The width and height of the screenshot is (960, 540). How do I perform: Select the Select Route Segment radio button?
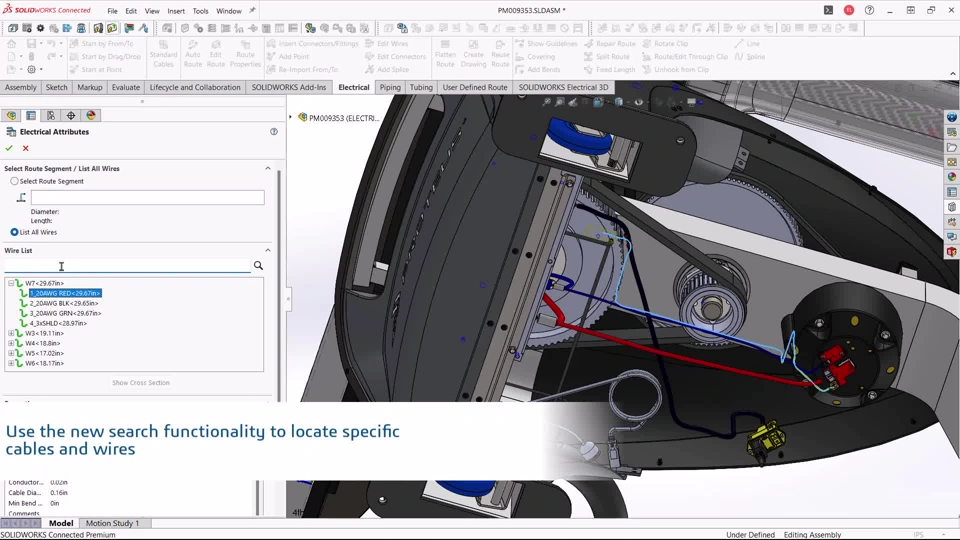[14, 181]
